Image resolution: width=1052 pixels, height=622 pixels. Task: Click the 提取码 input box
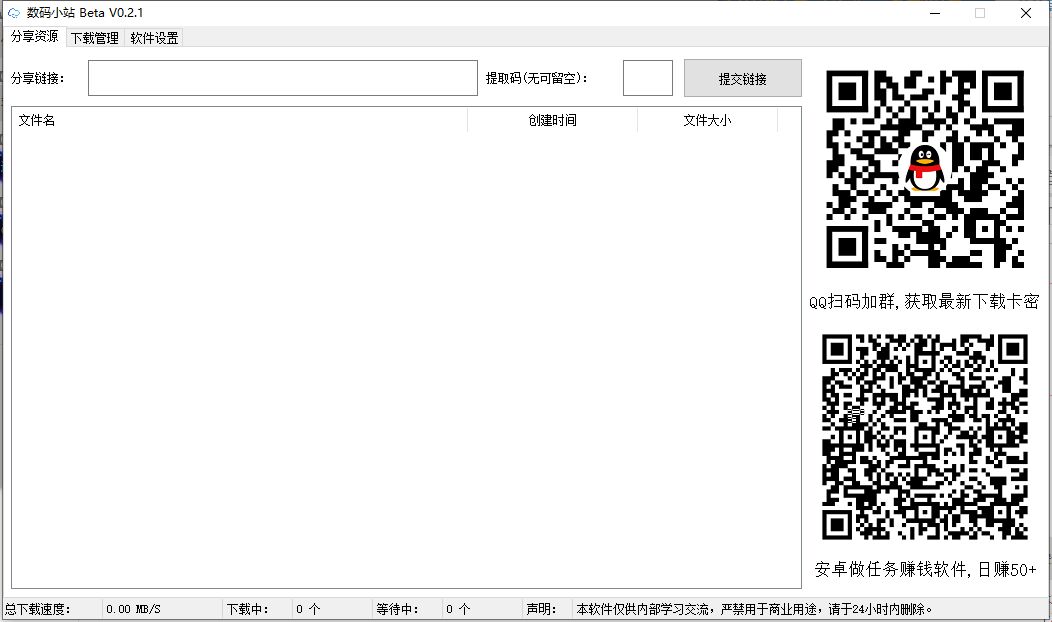[x=647, y=78]
